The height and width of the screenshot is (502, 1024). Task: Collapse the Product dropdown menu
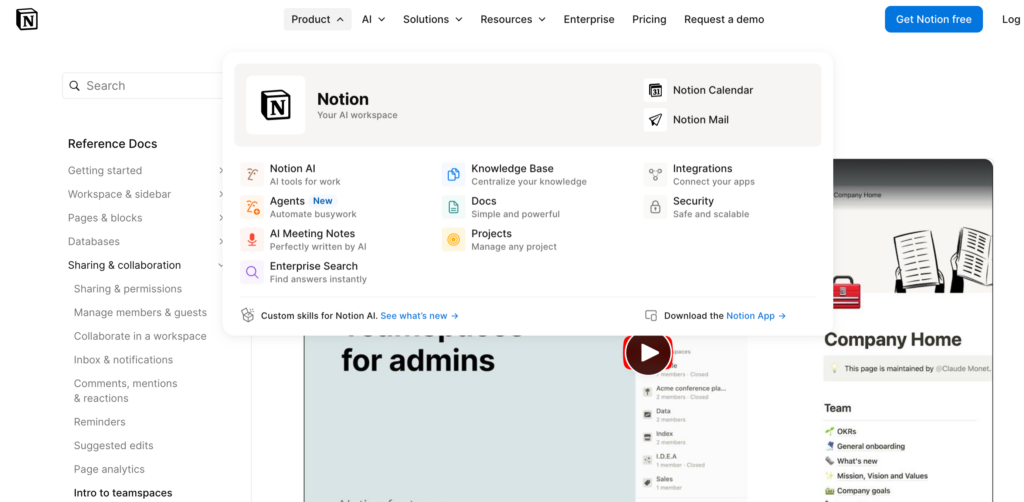coord(317,19)
